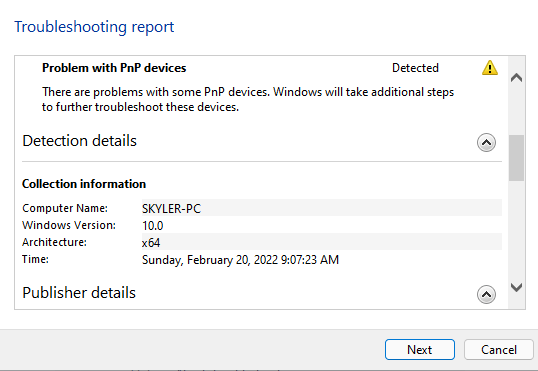Click the Architecture value x64

151,243
